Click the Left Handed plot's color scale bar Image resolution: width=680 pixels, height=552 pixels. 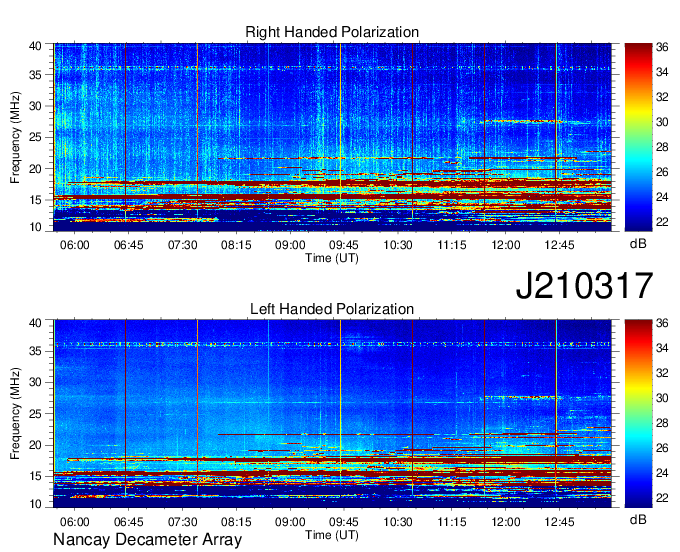pos(638,414)
